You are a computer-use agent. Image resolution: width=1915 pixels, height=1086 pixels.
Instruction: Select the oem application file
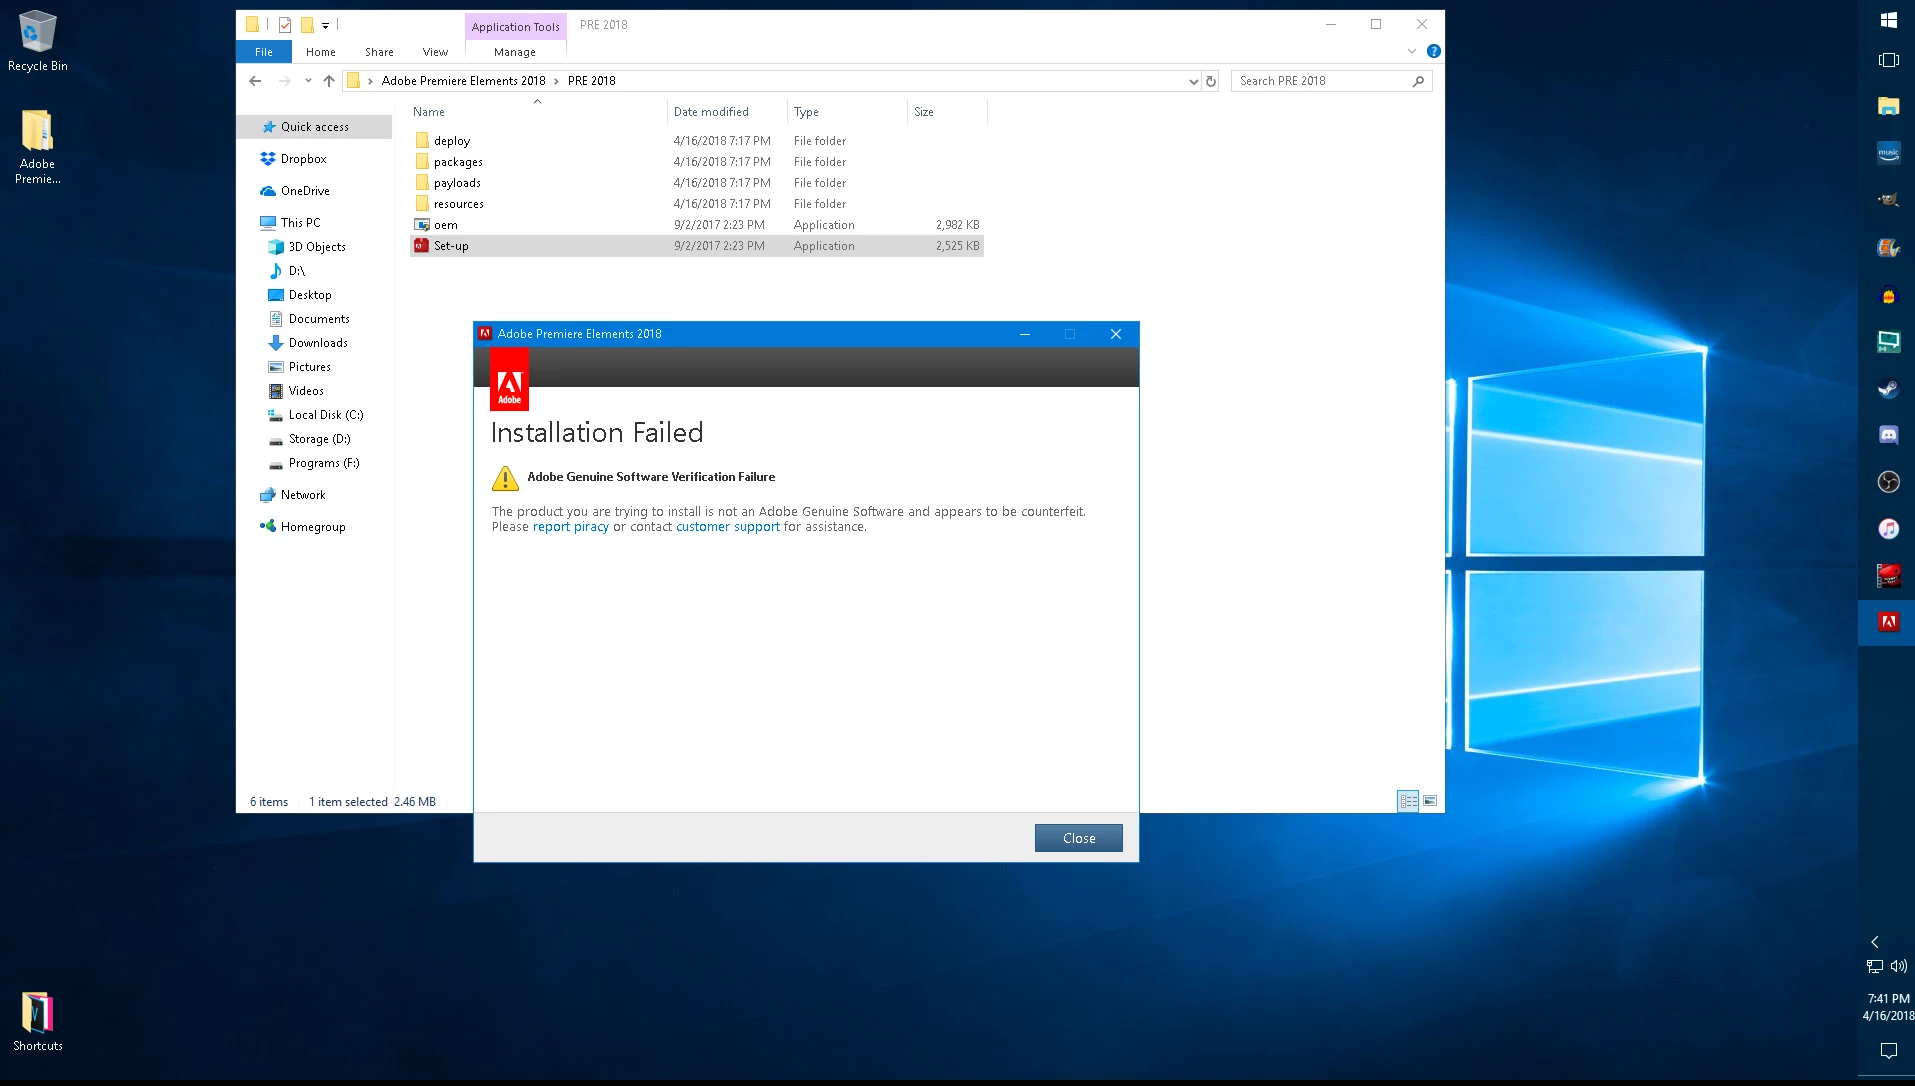tap(697, 225)
